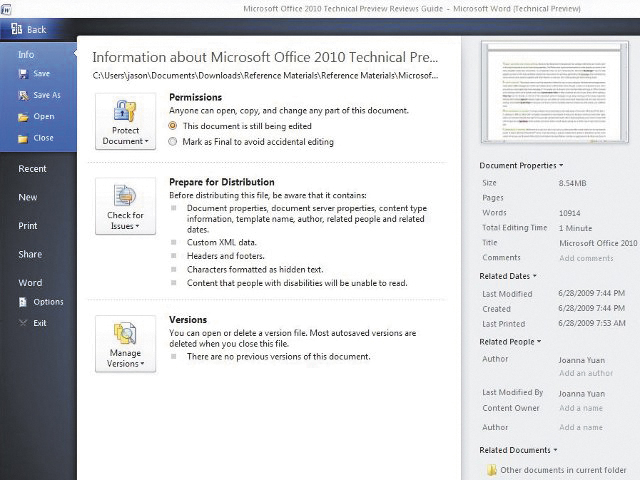Open the Check for Issues dropdown
Image resolution: width=640 pixels, height=480 pixels.
125,206
